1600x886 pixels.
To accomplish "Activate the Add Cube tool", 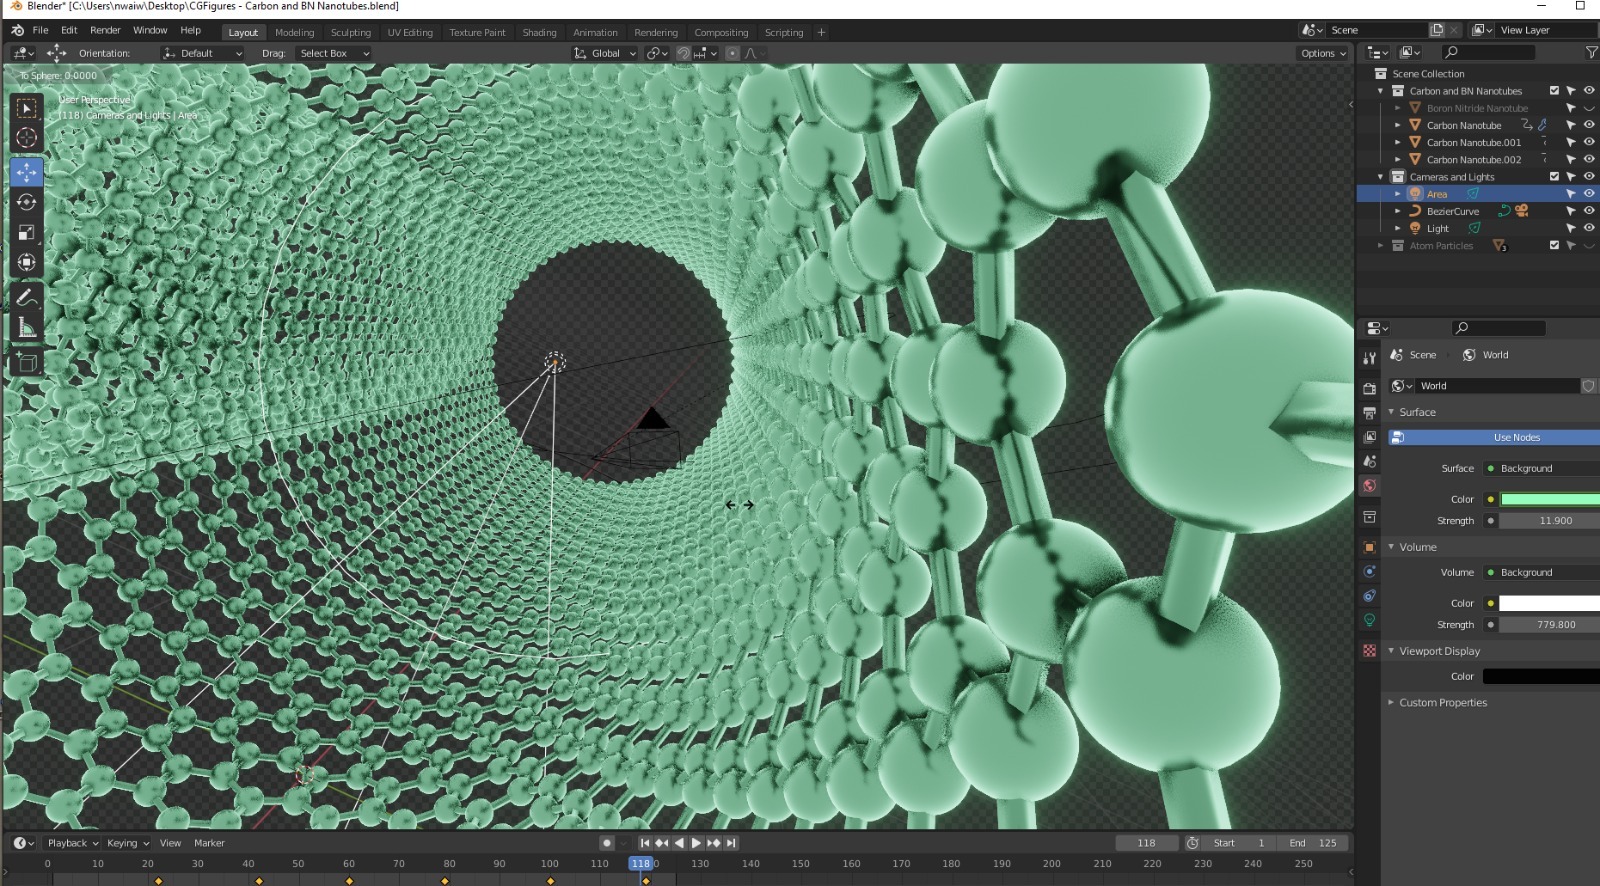I will pyautogui.click(x=27, y=362).
